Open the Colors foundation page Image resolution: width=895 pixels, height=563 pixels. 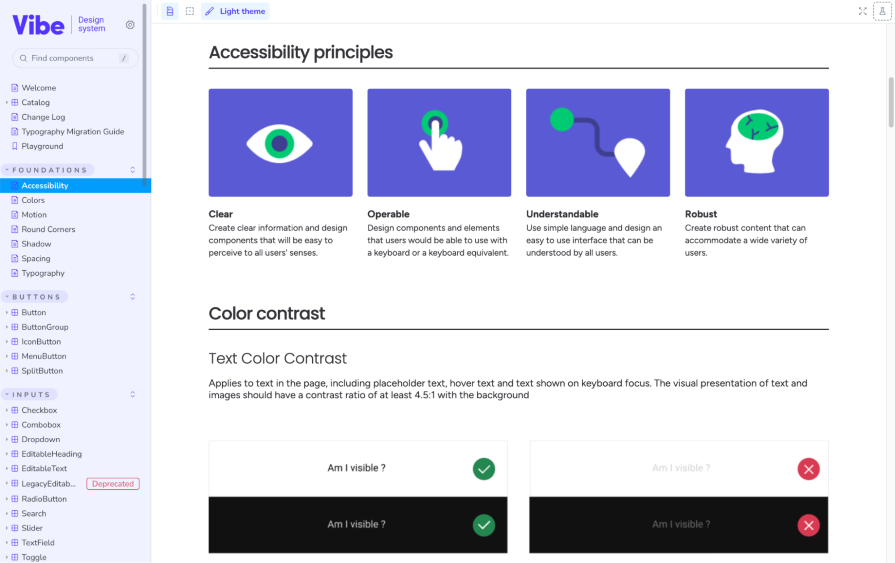point(33,200)
